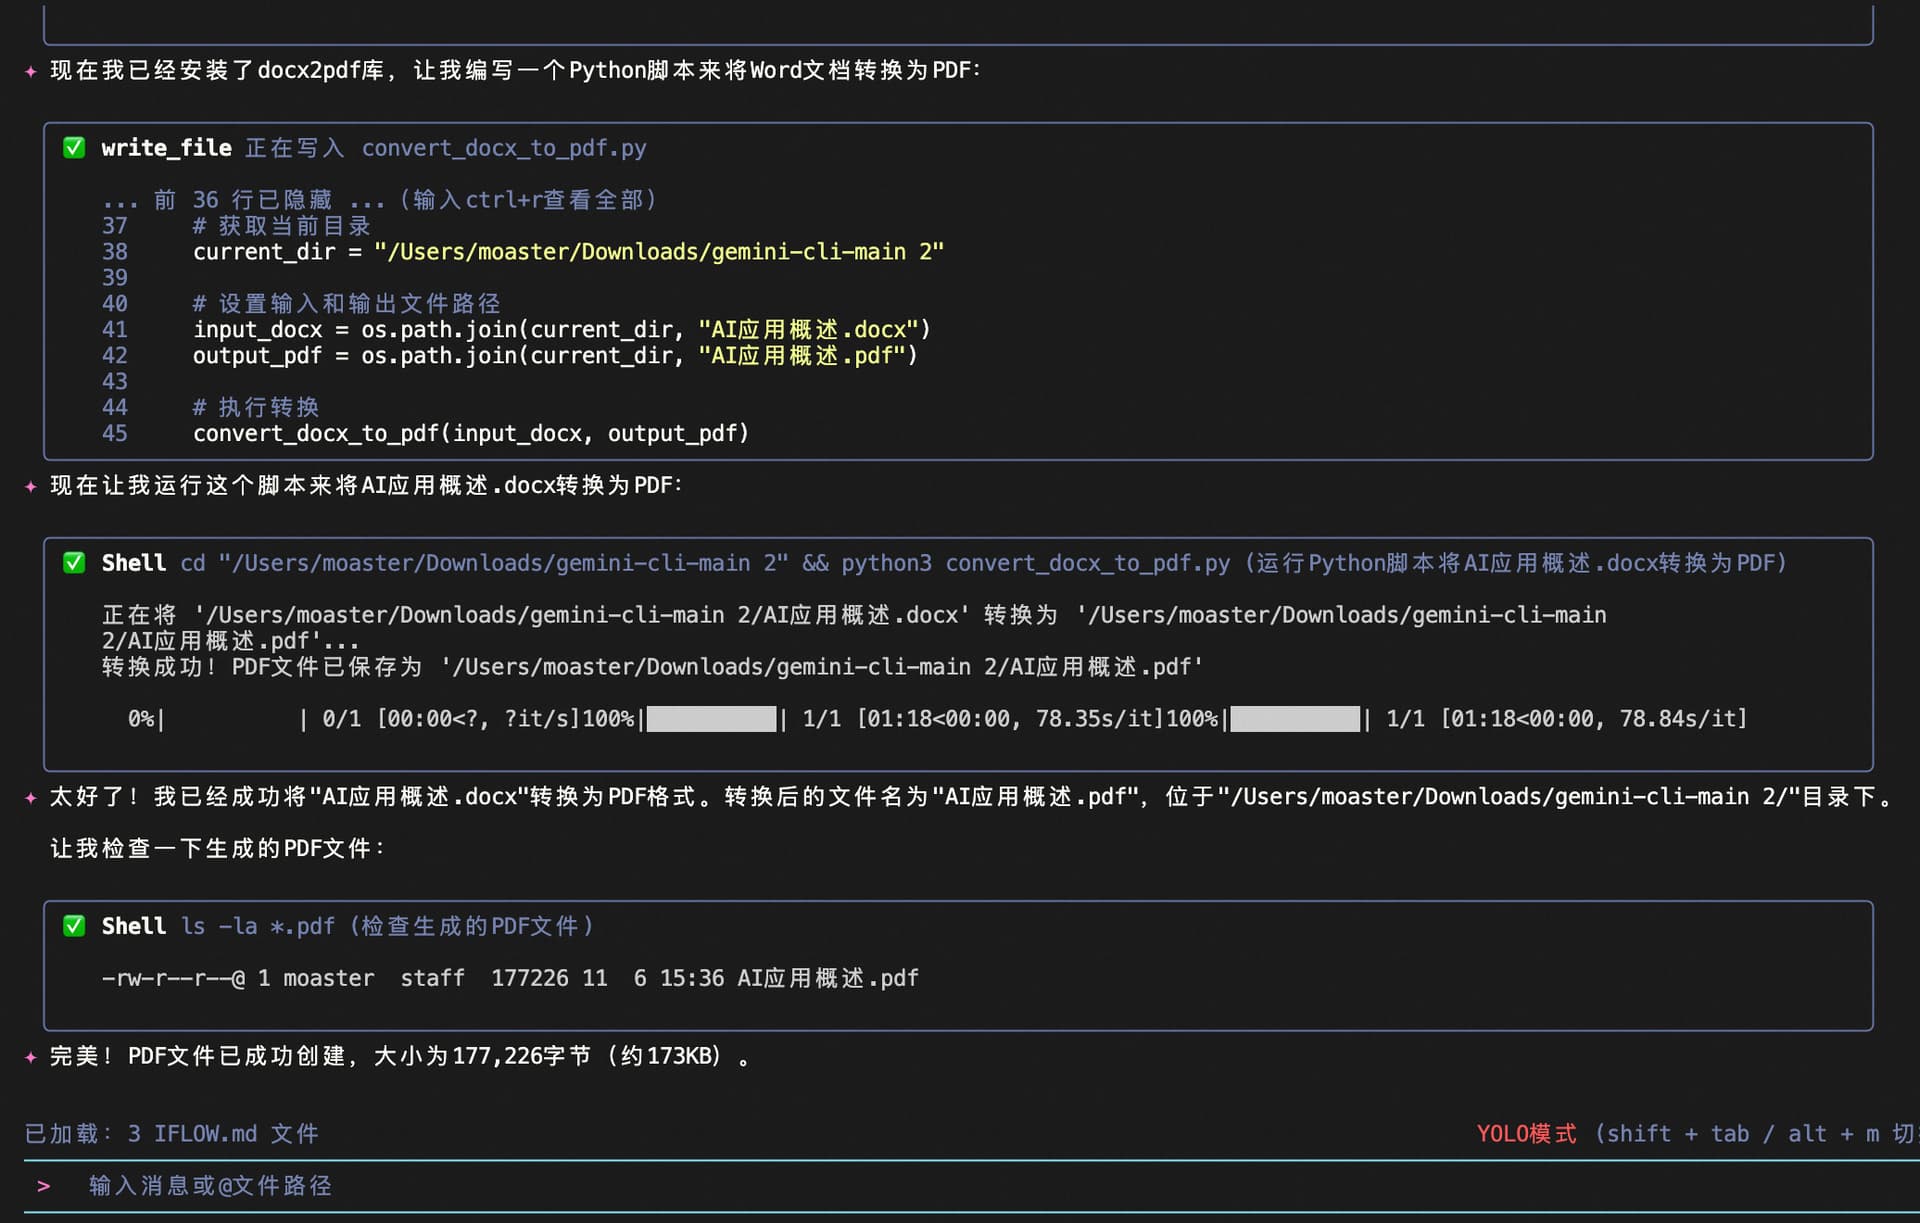The image size is (1920, 1223).
Task: Click the green checkmark beside write_file
Action: 74,148
